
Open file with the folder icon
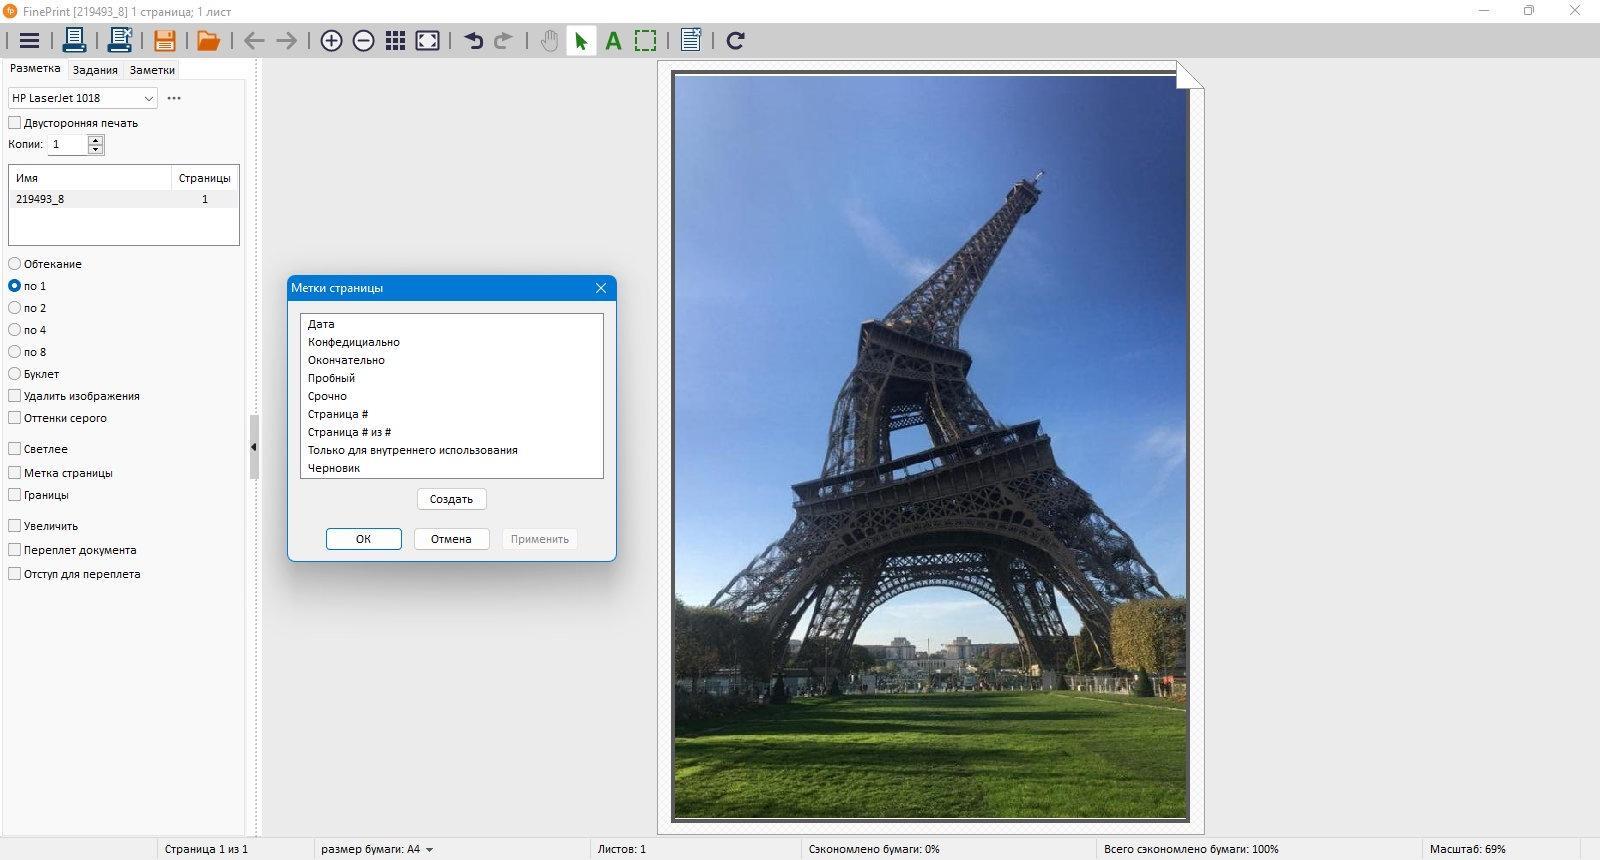[208, 41]
